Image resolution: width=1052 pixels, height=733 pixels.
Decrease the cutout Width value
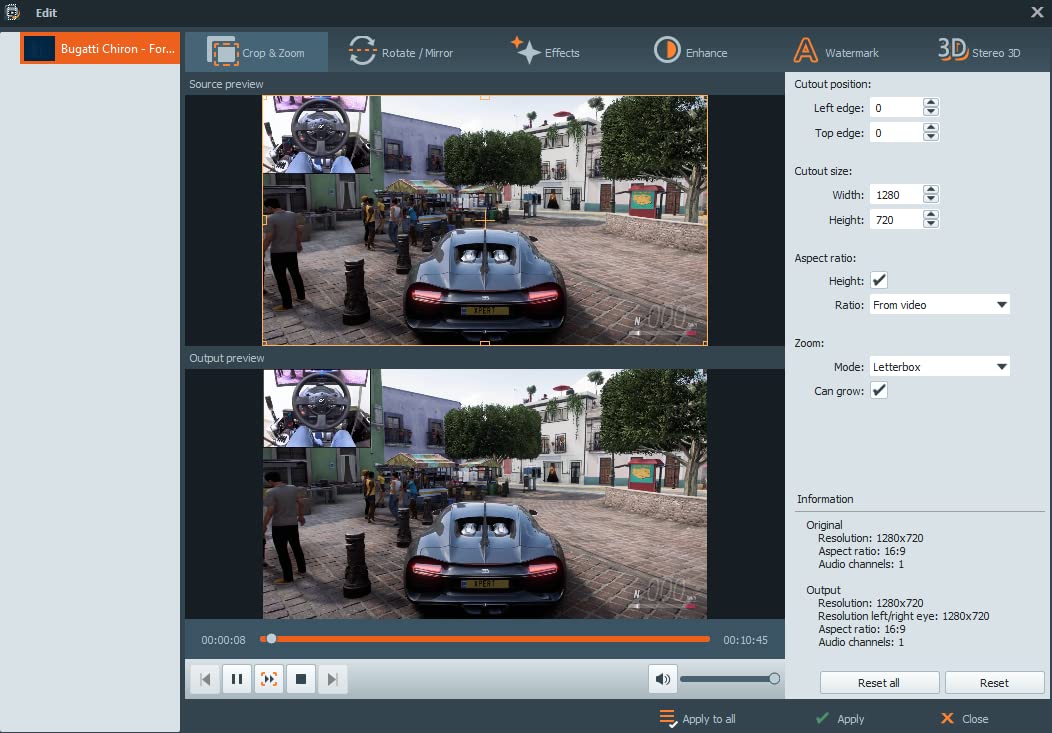point(931,199)
